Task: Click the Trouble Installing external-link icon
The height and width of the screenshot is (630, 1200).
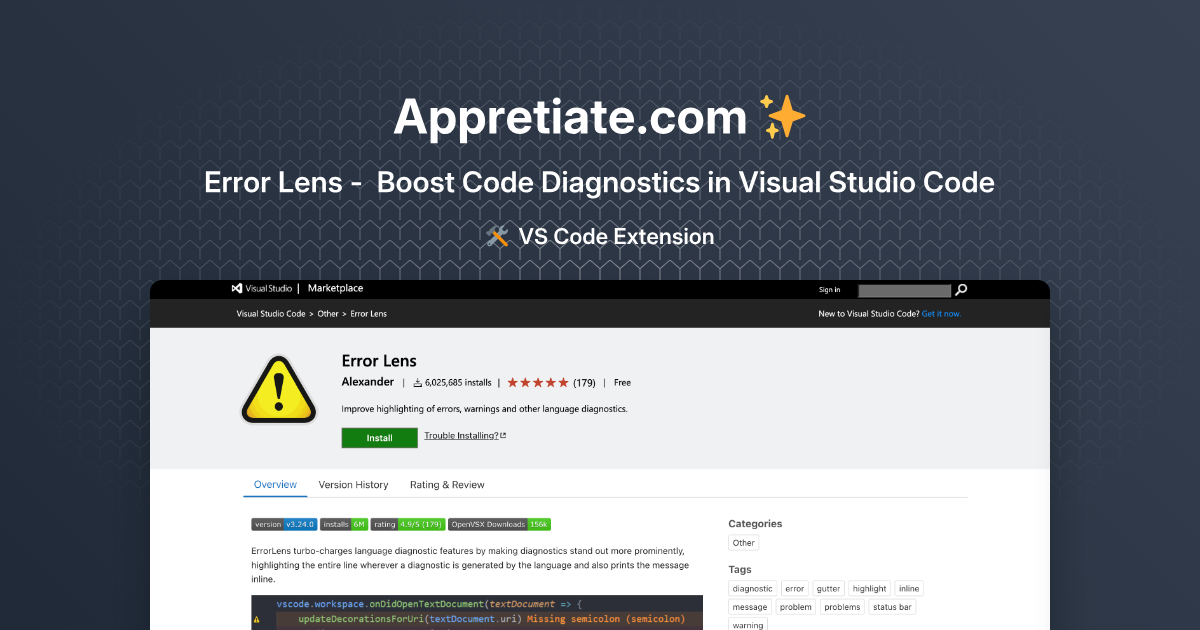Action: 503,436
